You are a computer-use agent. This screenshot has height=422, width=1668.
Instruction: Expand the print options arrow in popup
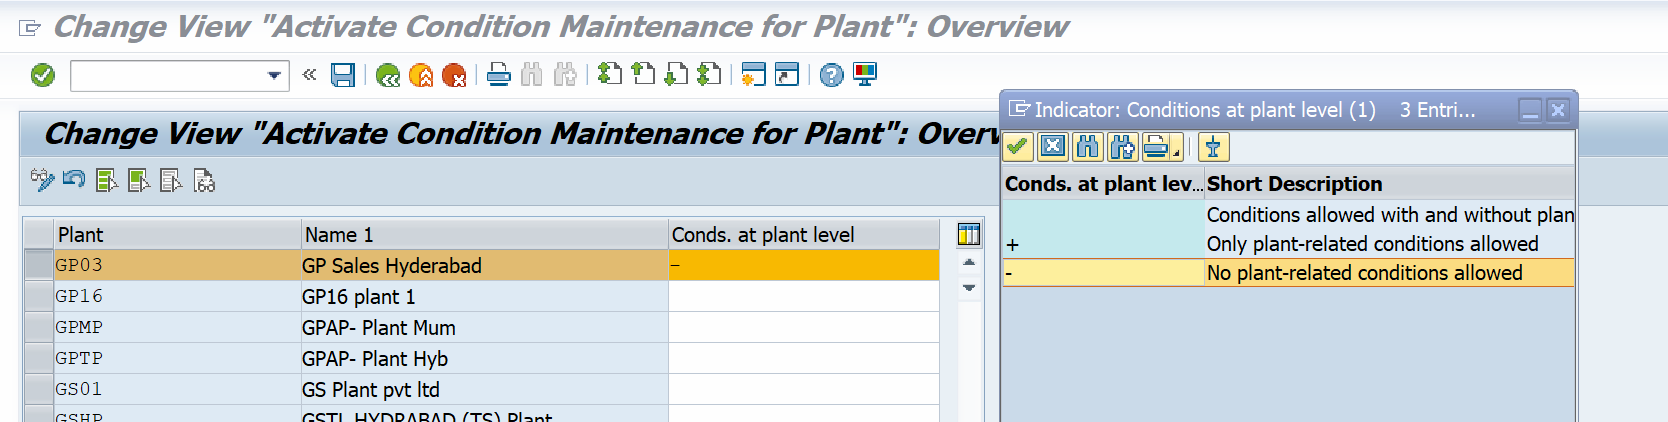click(x=1177, y=151)
